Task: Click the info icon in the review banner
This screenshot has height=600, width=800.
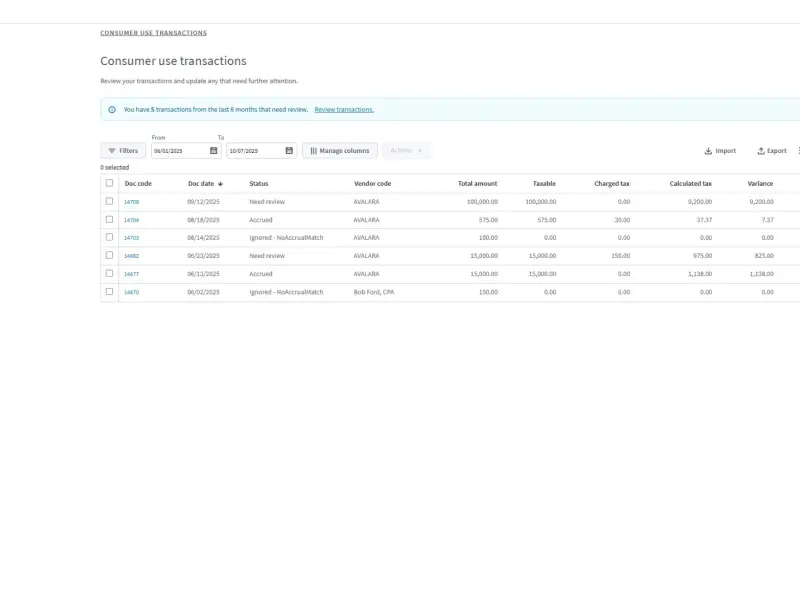Action: [112, 110]
